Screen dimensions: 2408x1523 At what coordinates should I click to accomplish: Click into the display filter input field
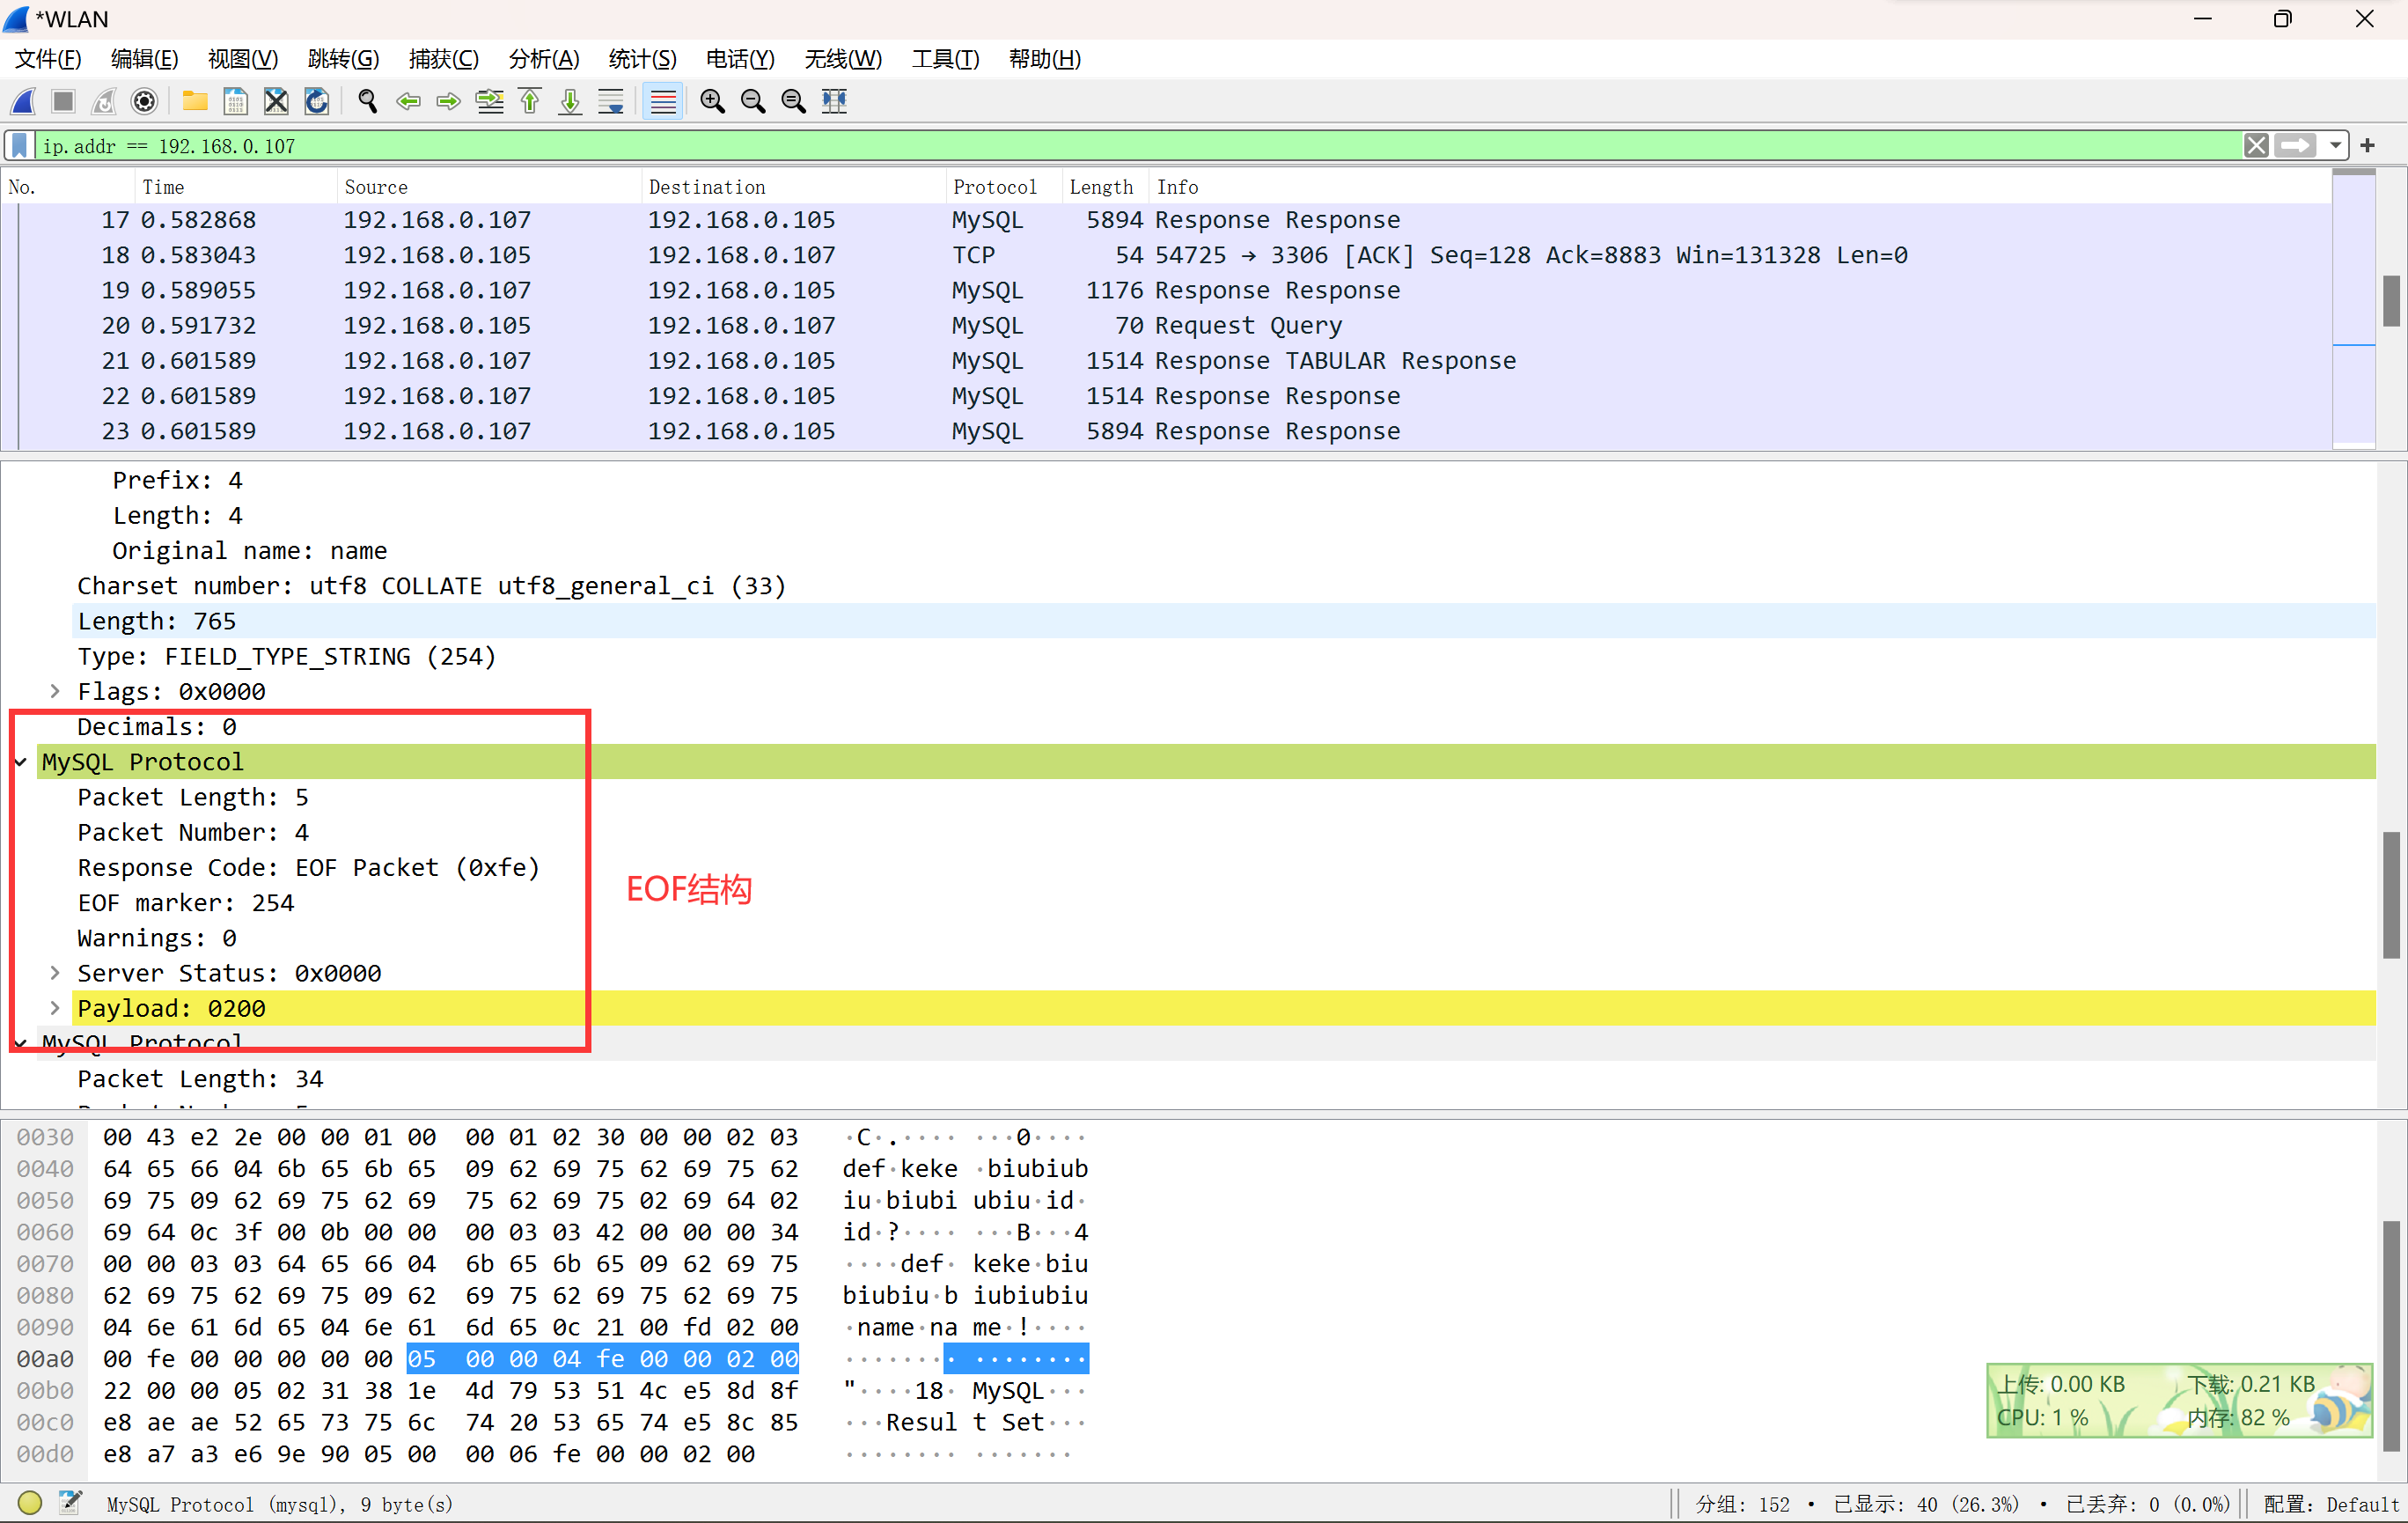[1138, 146]
